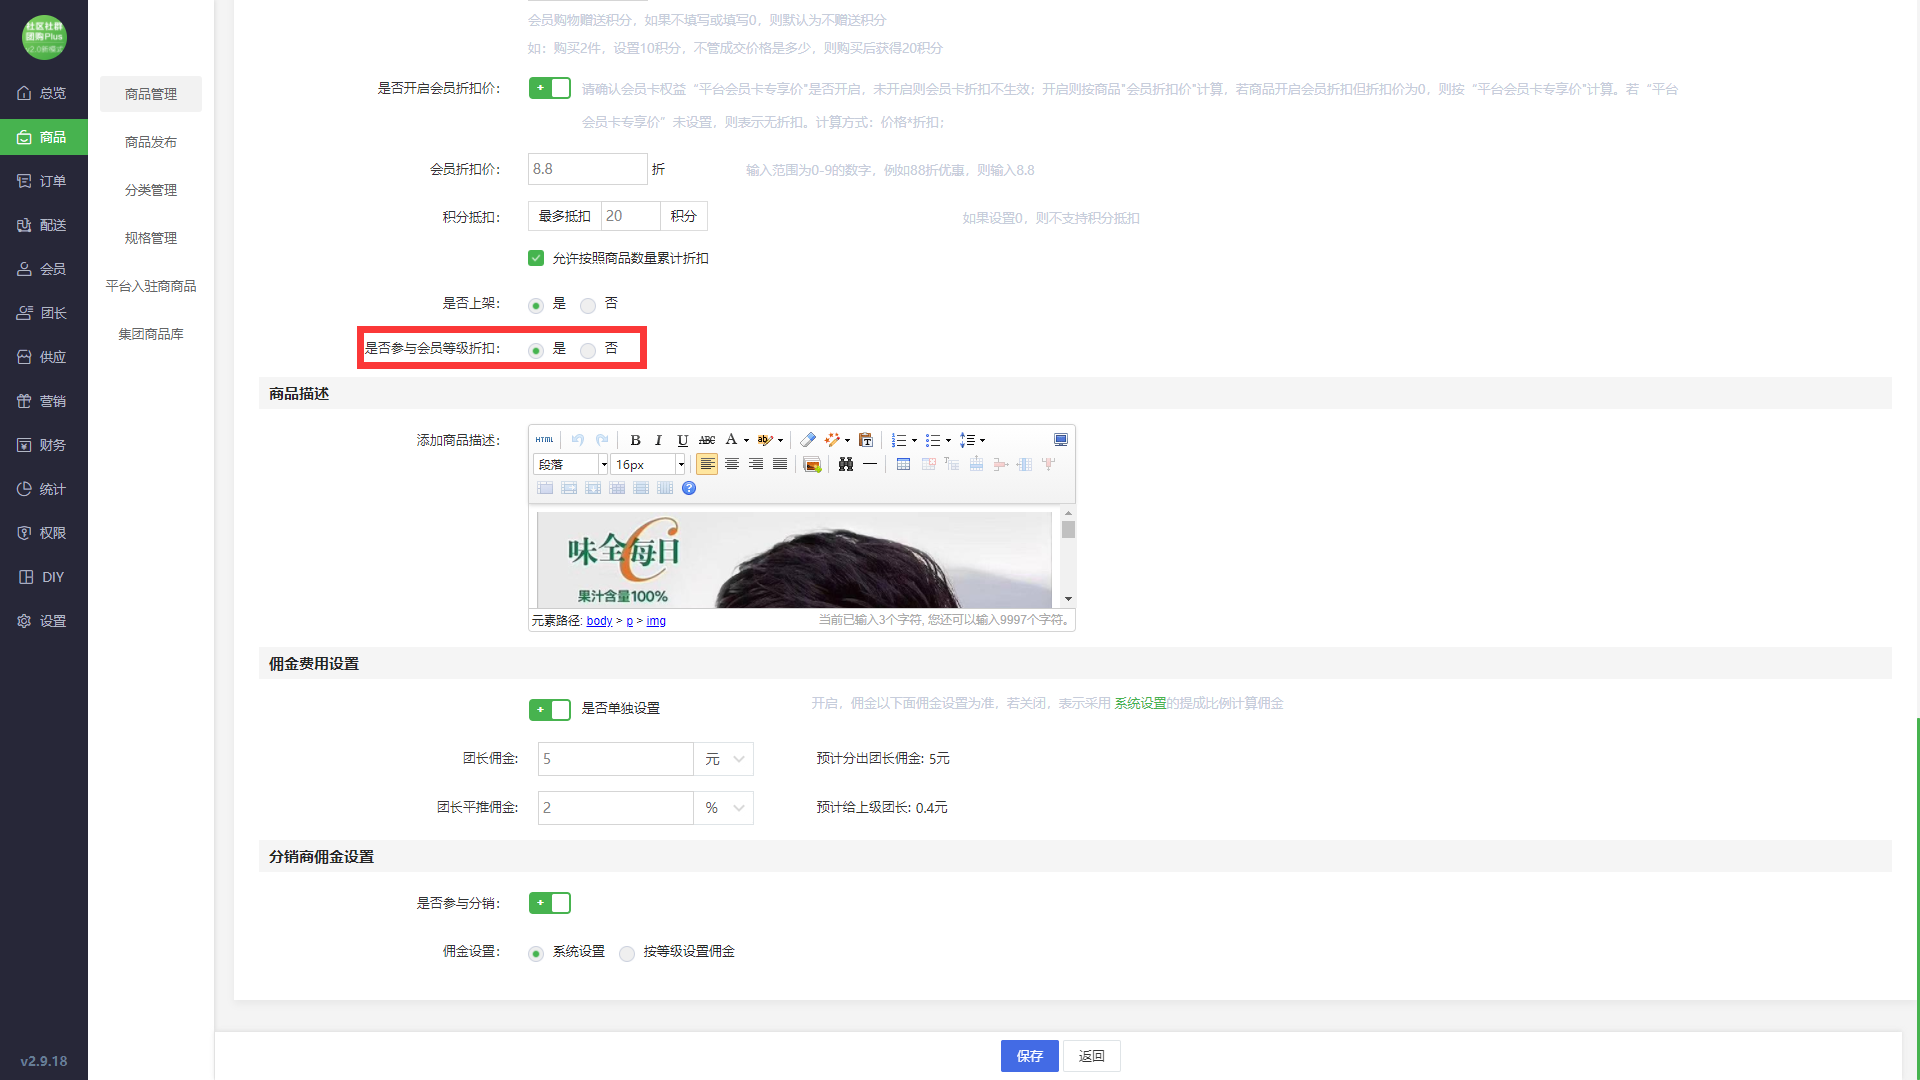This screenshot has height=1080, width=1920.
Task: Click the eraser clear formatting icon
Action: click(x=808, y=440)
